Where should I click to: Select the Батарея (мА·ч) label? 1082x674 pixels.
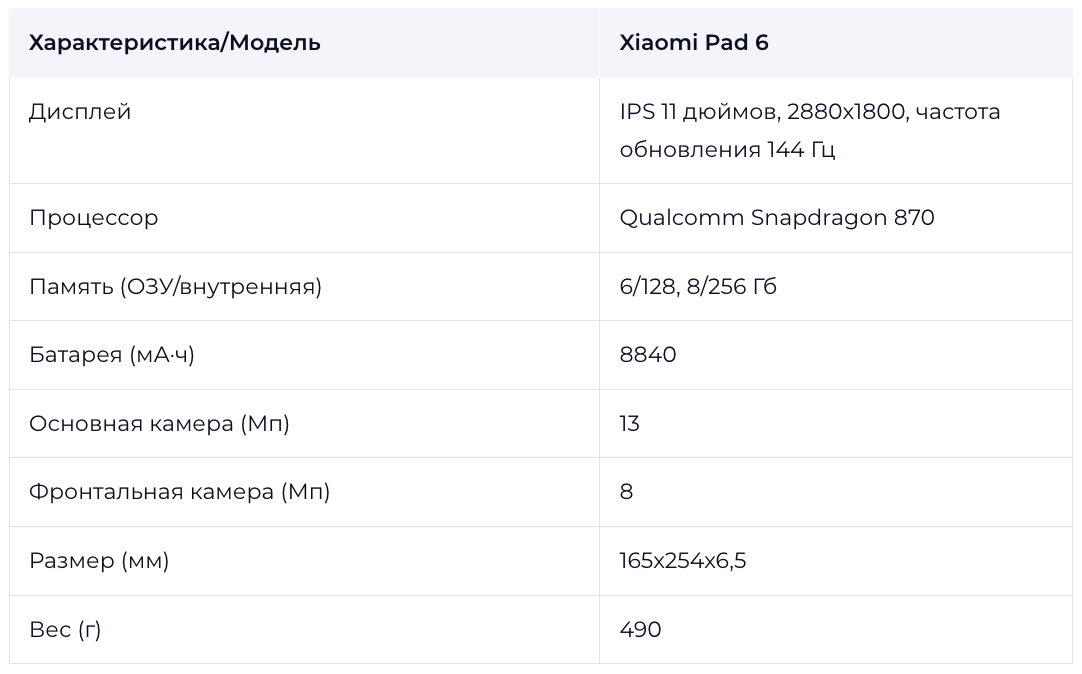pos(112,355)
